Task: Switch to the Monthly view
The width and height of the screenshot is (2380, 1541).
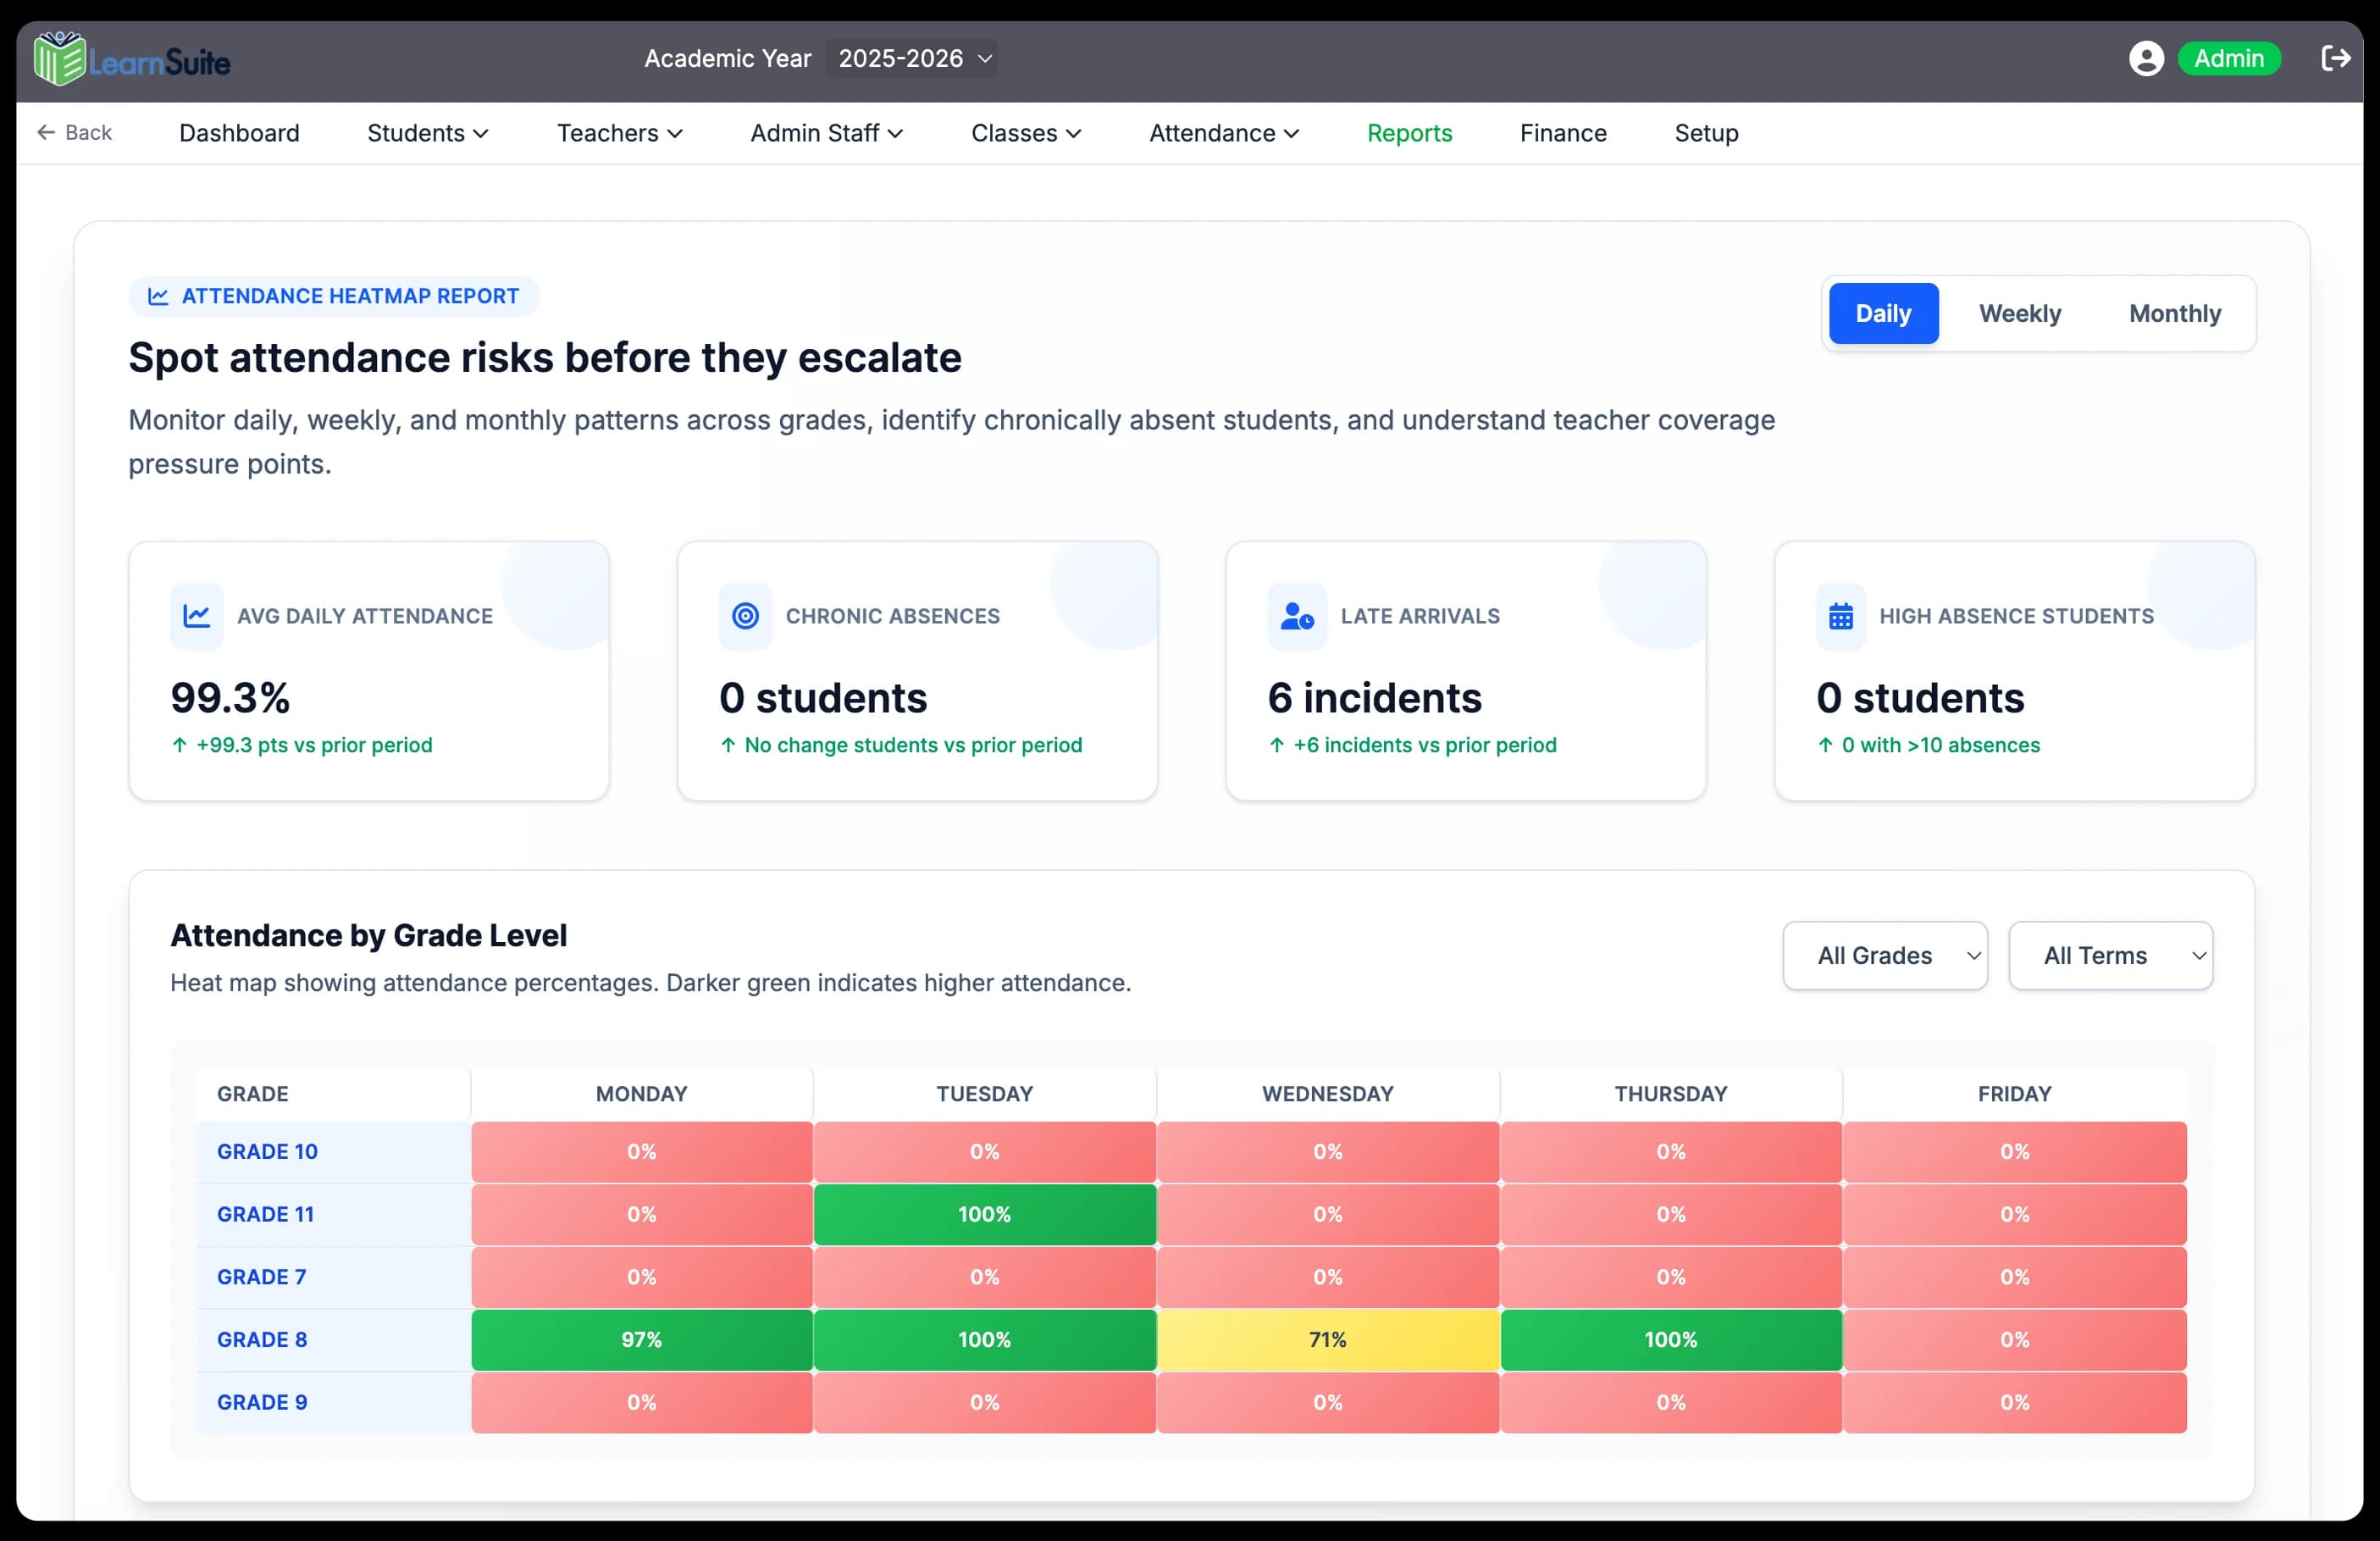Action: coord(2174,314)
